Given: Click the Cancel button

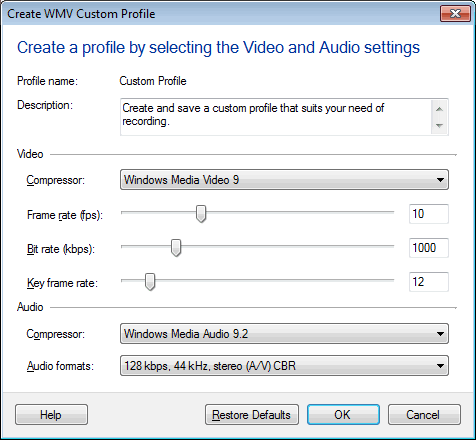Looking at the screenshot, I should click(424, 415).
